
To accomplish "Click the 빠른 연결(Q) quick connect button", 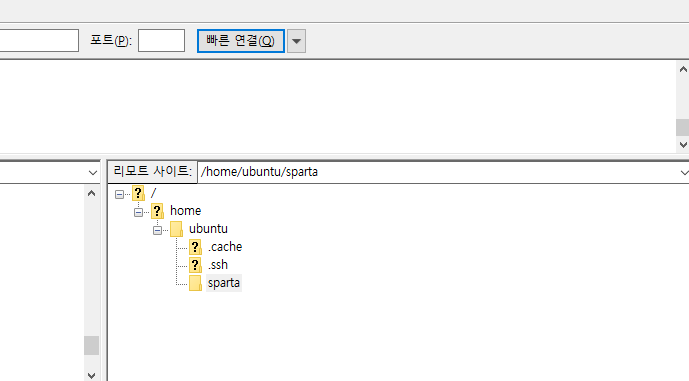I will pyautogui.click(x=241, y=41).
